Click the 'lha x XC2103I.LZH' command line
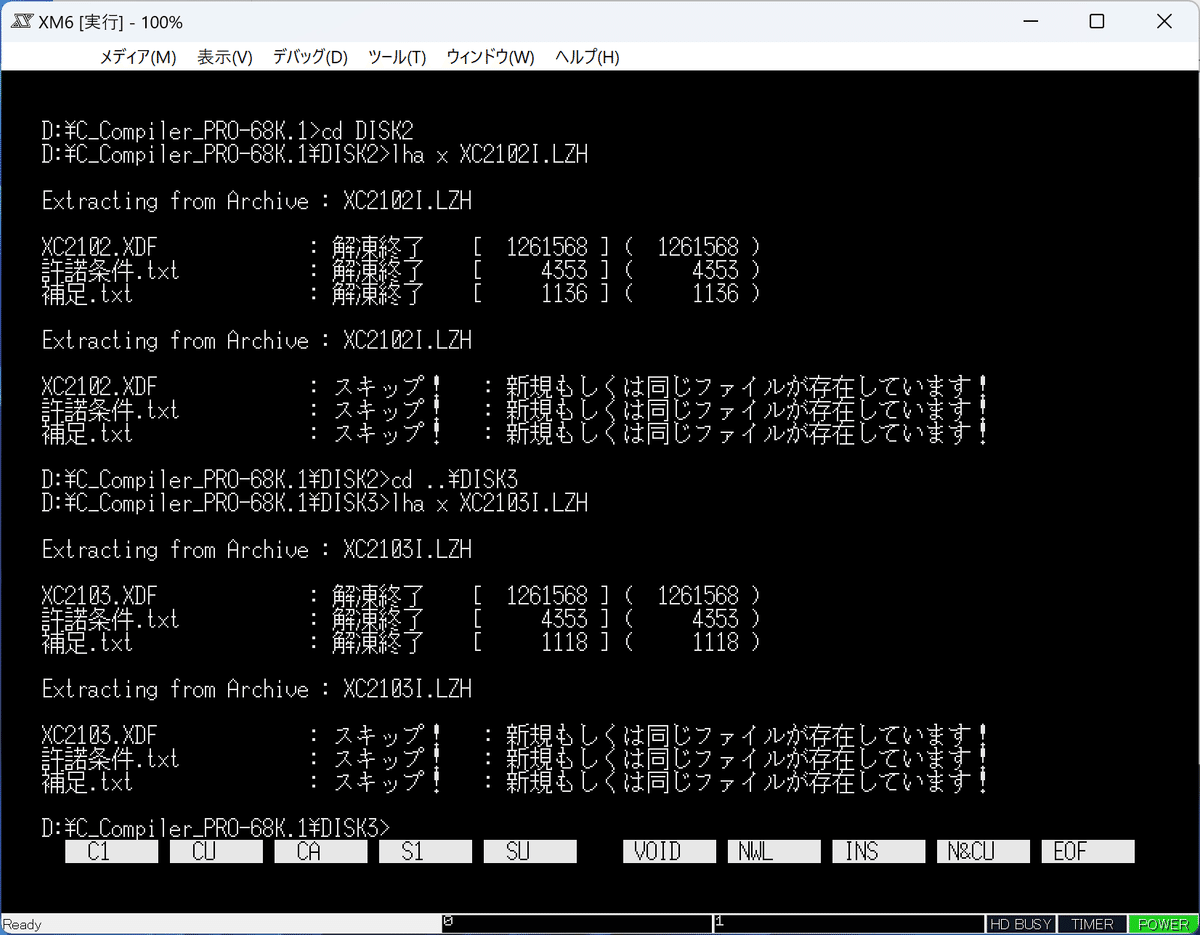The height and width of the screenshot is (935, 1200). click(x=315, y=503)
